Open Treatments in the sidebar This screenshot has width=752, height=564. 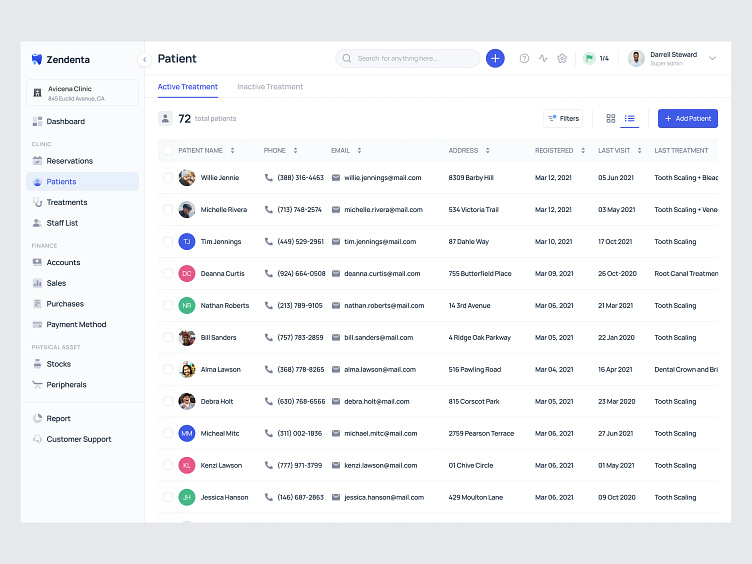82,202
